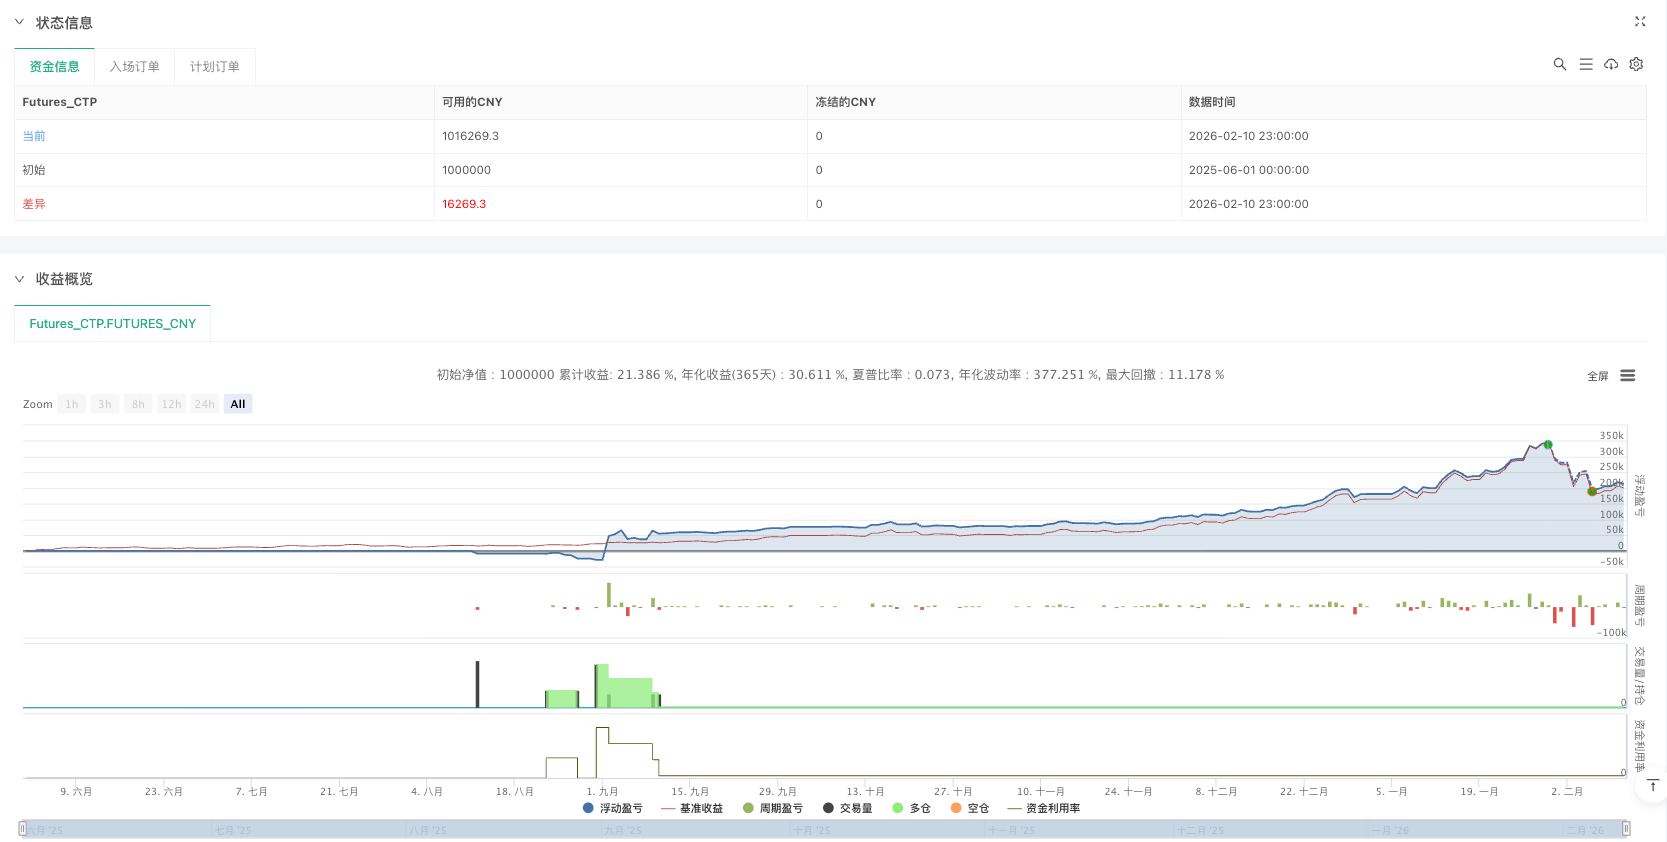The height and width of the screenshot is (842, 1667).
Task: Select the Futures_CTP.FUTURES_CNY tab
Action: (113, 324)
